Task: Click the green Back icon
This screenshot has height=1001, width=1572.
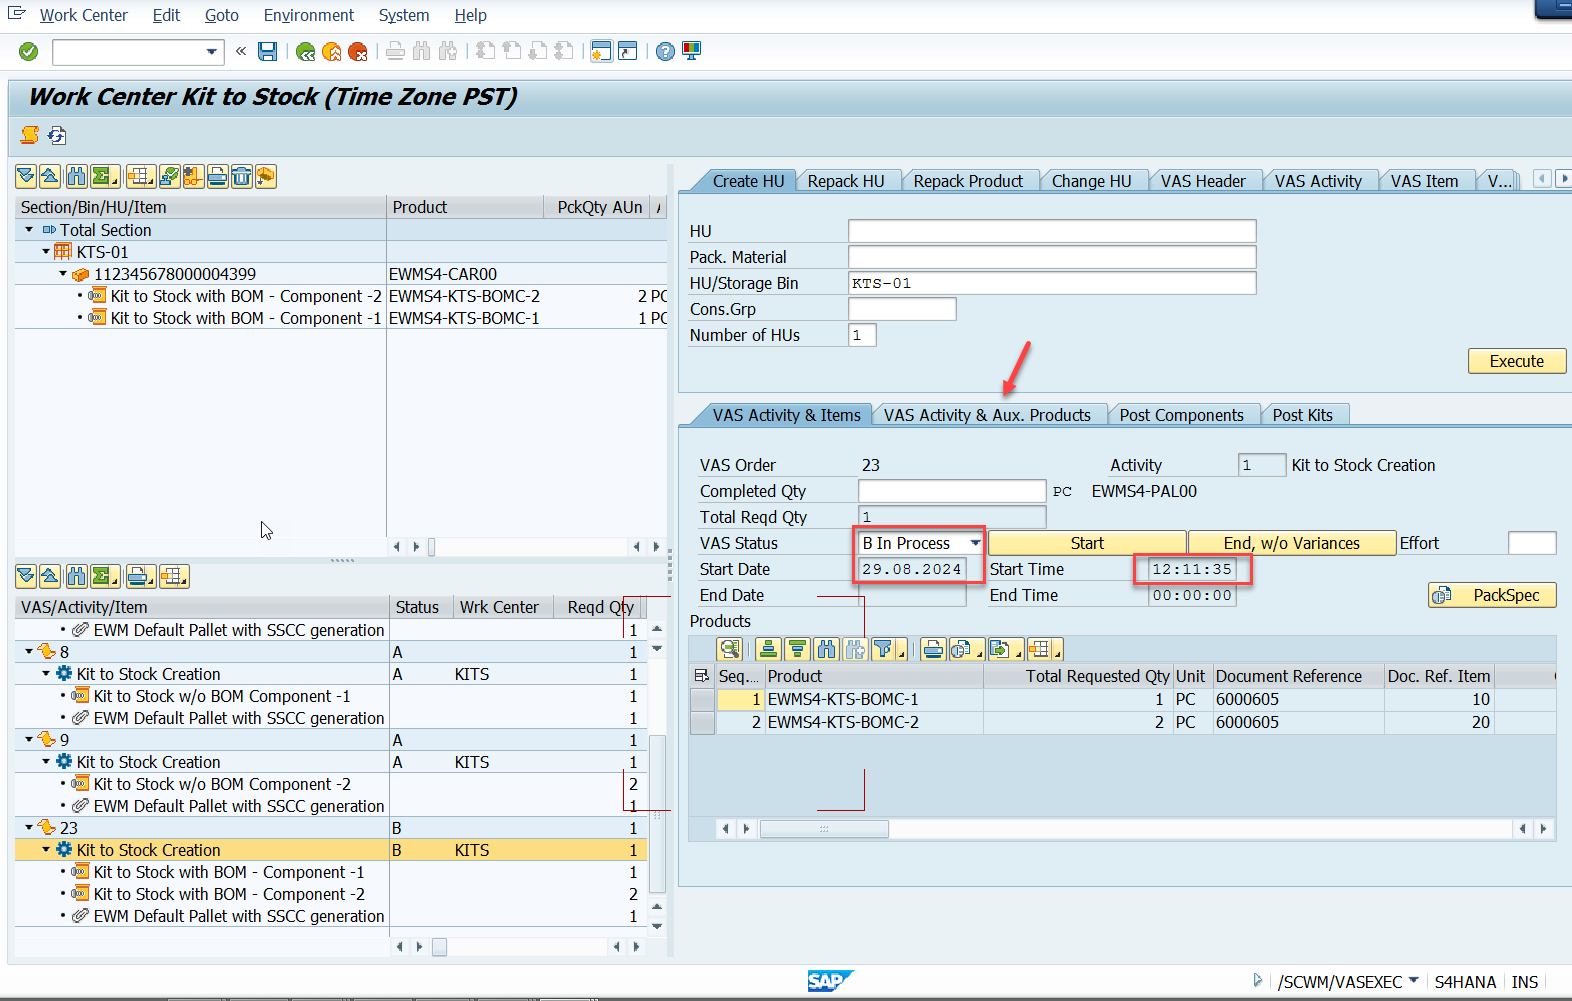Action: pos(306,51)
